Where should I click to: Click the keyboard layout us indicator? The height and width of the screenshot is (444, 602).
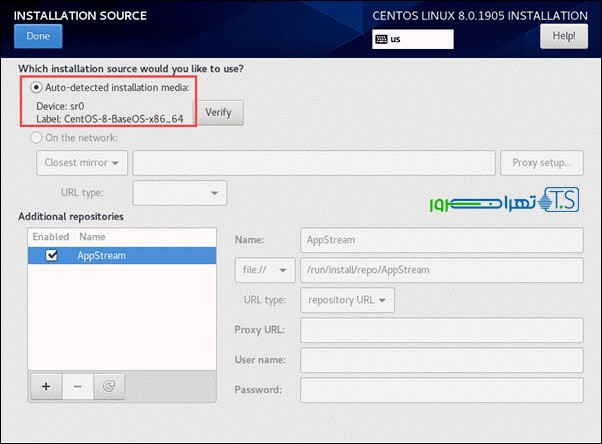tap(412, 38)
